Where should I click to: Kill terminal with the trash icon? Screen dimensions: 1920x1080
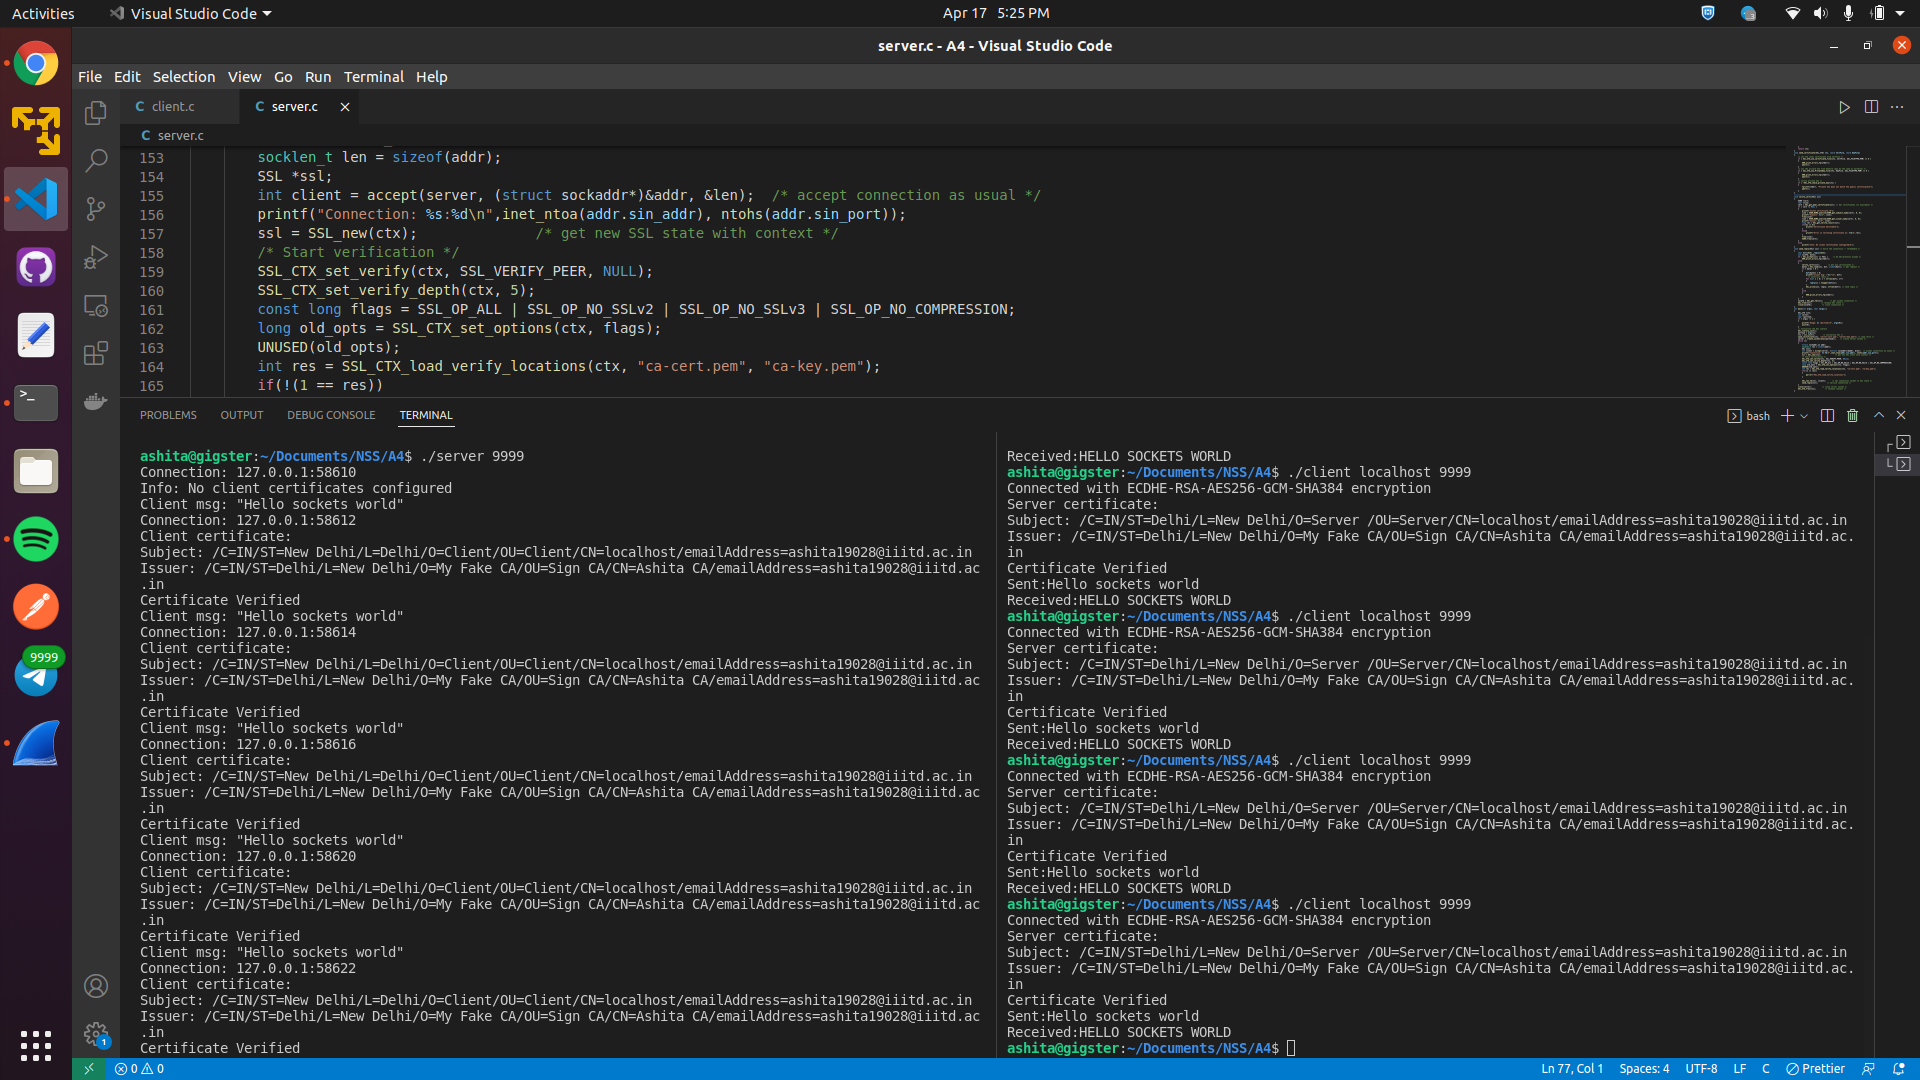coord(1852,415)
